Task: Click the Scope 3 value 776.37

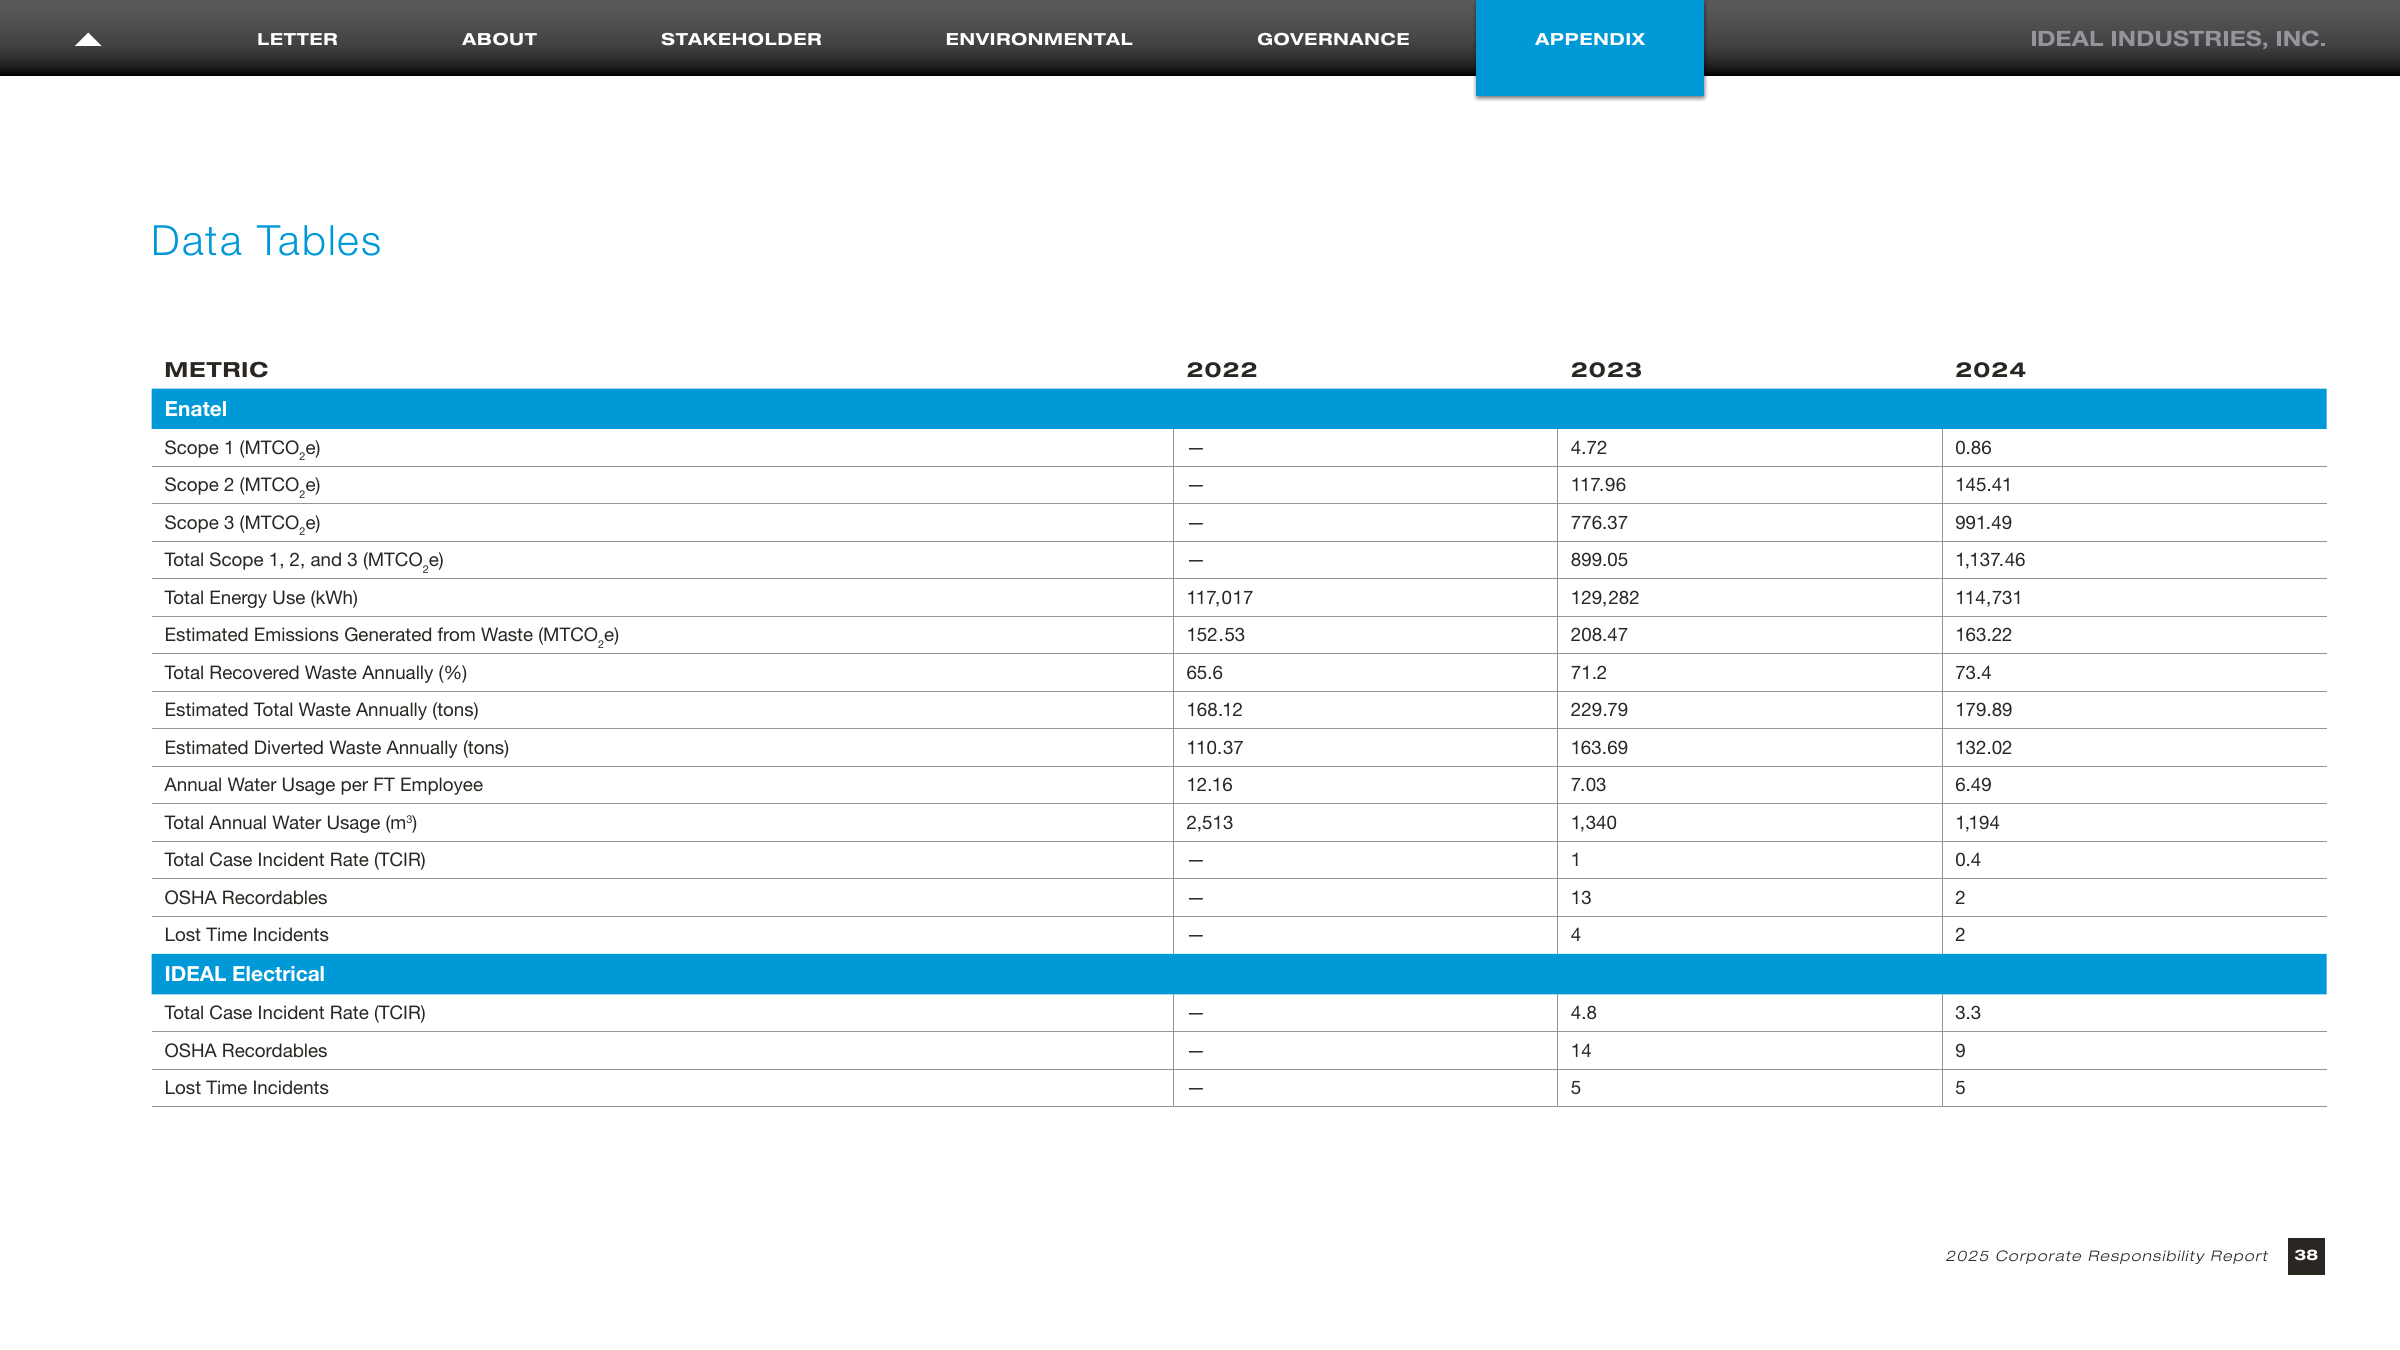Action: 1599,523
